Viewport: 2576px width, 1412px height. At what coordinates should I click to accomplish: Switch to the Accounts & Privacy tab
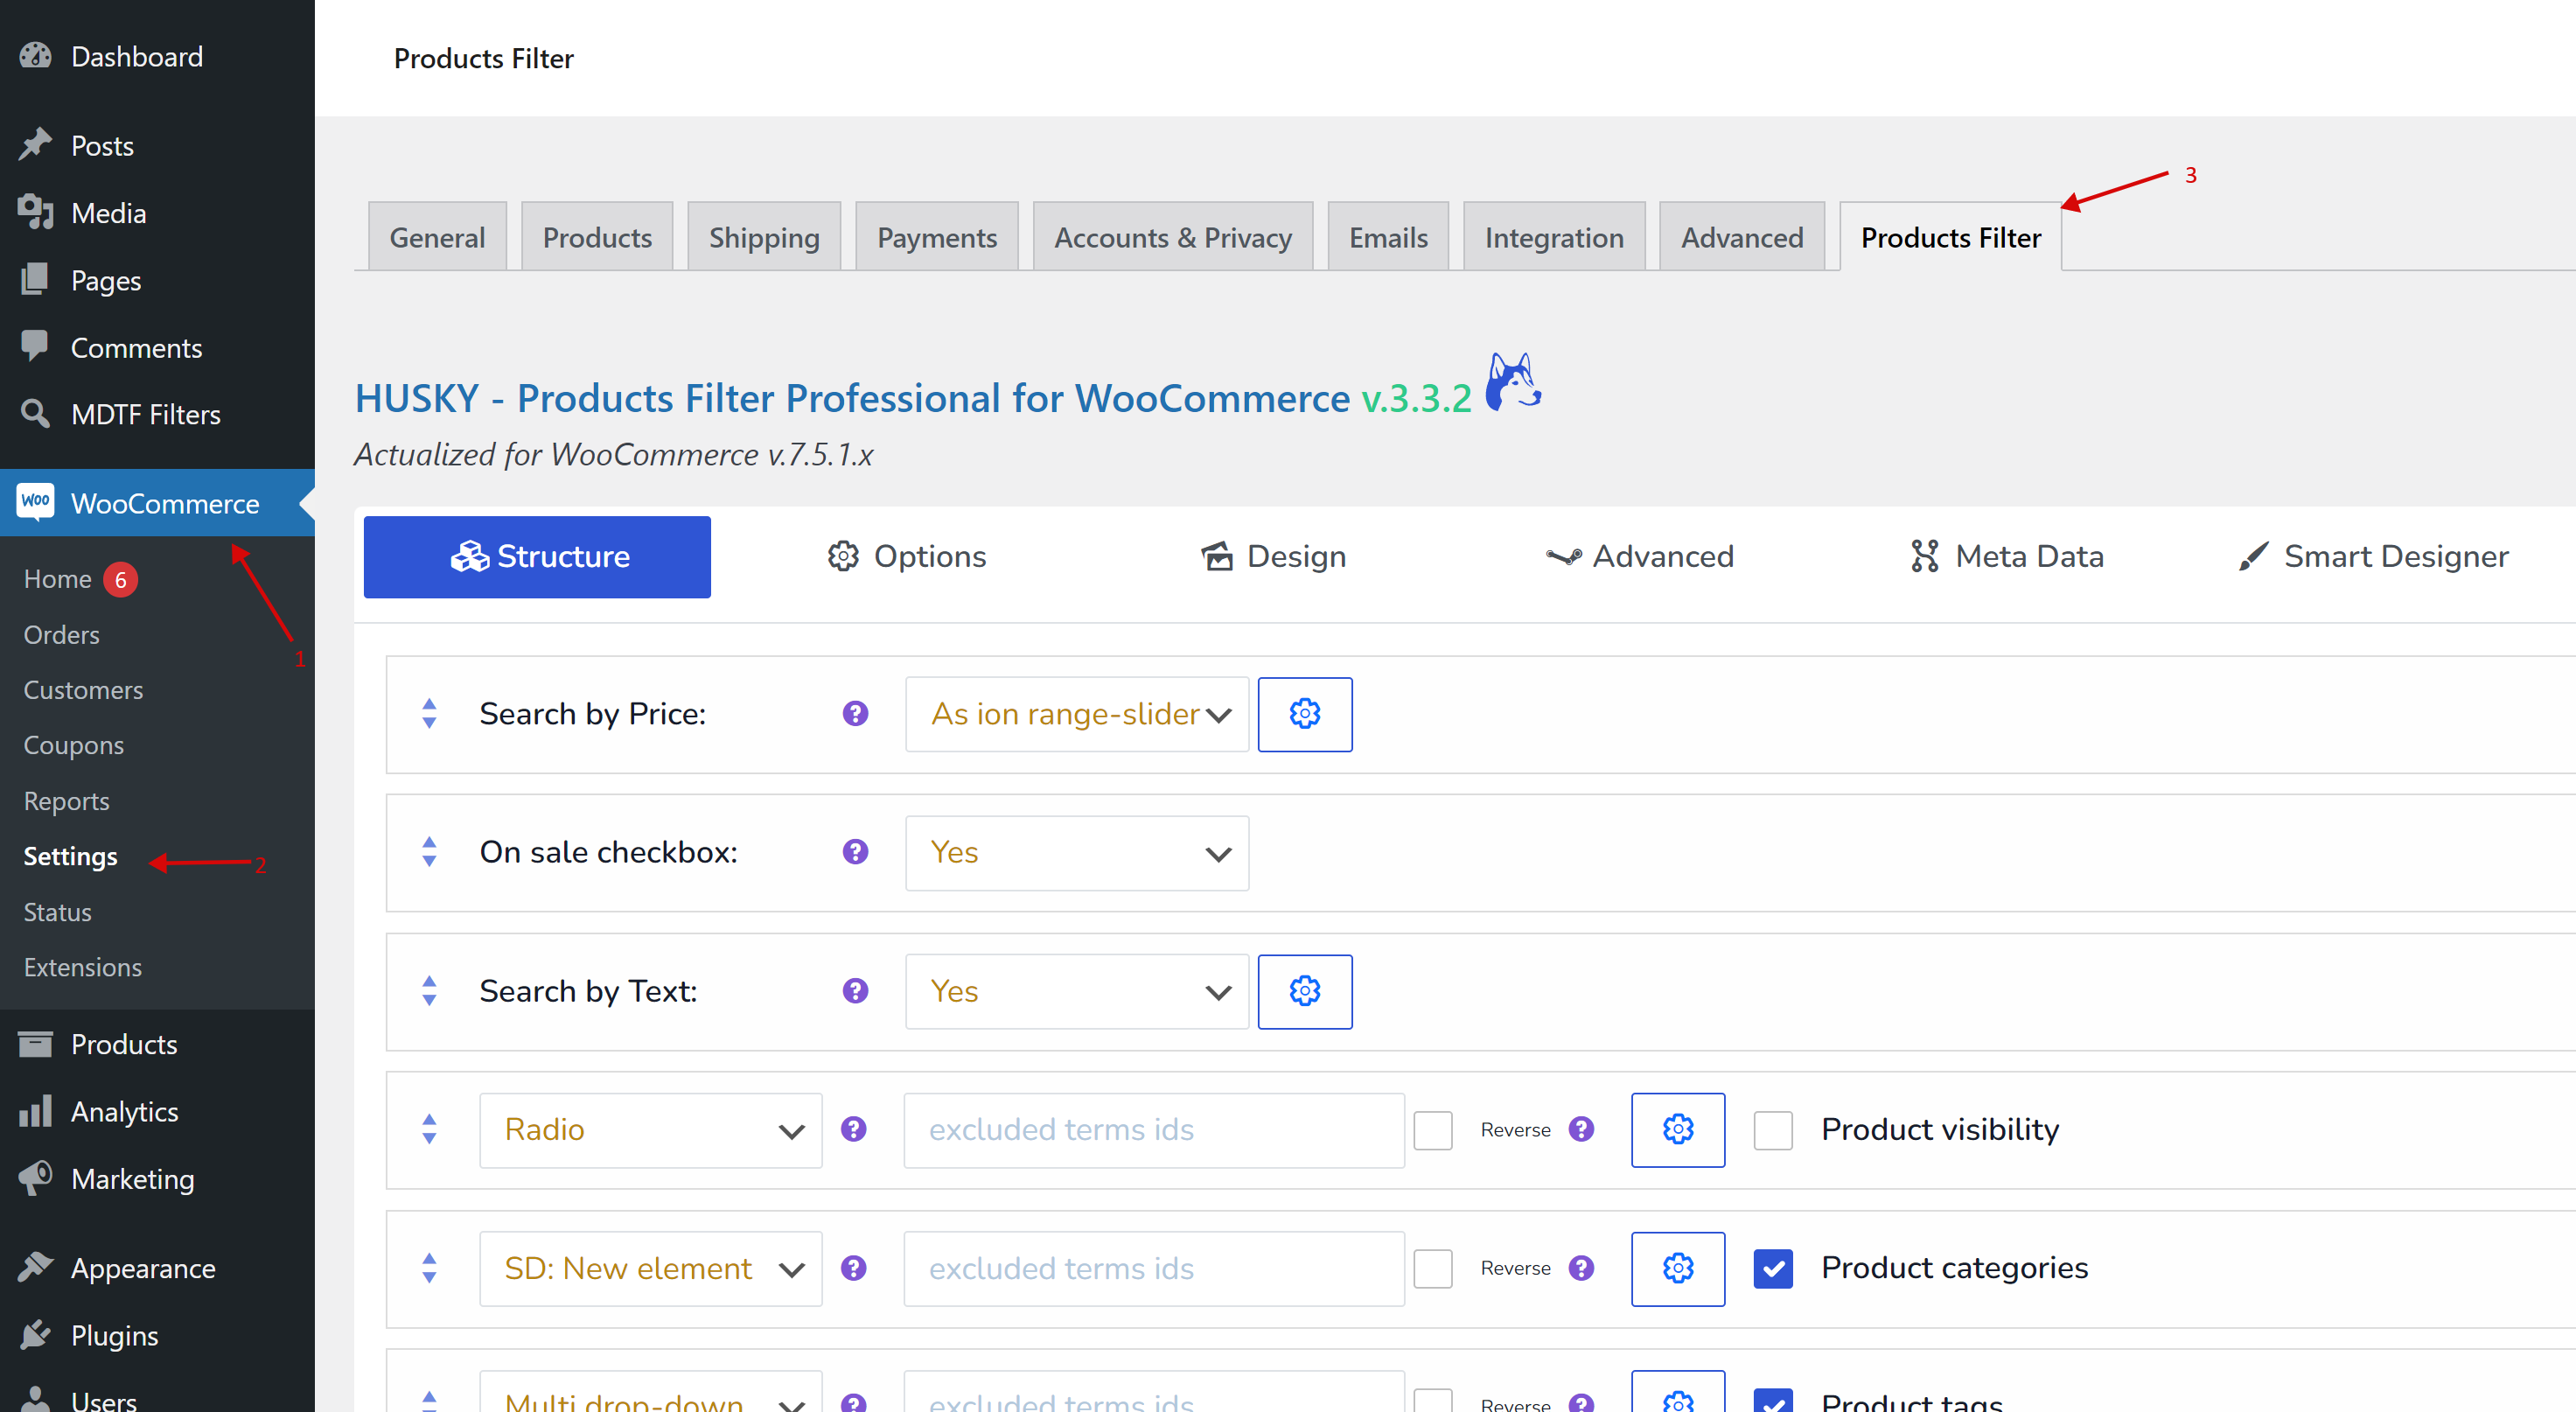(1173, 237)
